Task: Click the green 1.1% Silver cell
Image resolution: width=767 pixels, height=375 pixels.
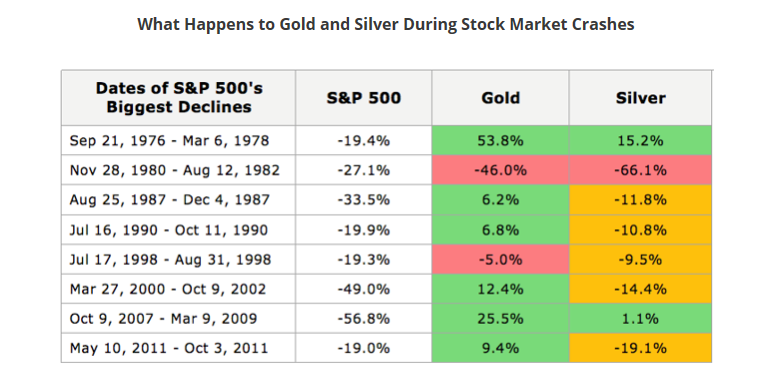Action: (640, 318)
